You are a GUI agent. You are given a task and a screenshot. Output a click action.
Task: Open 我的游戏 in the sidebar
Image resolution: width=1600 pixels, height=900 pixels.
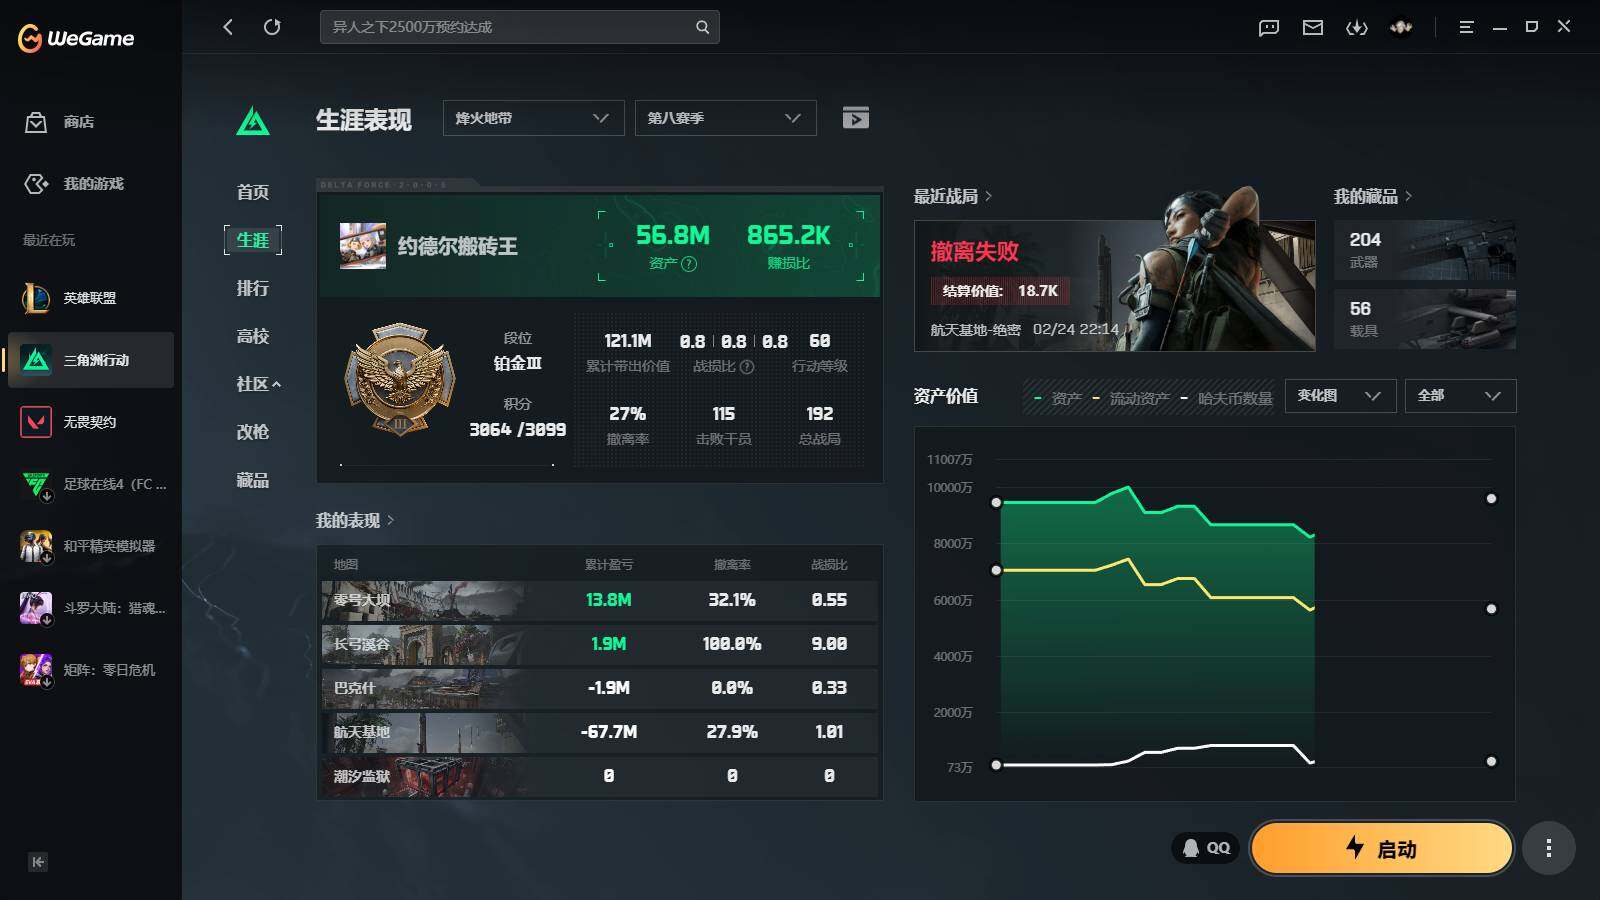pos(74,184)
